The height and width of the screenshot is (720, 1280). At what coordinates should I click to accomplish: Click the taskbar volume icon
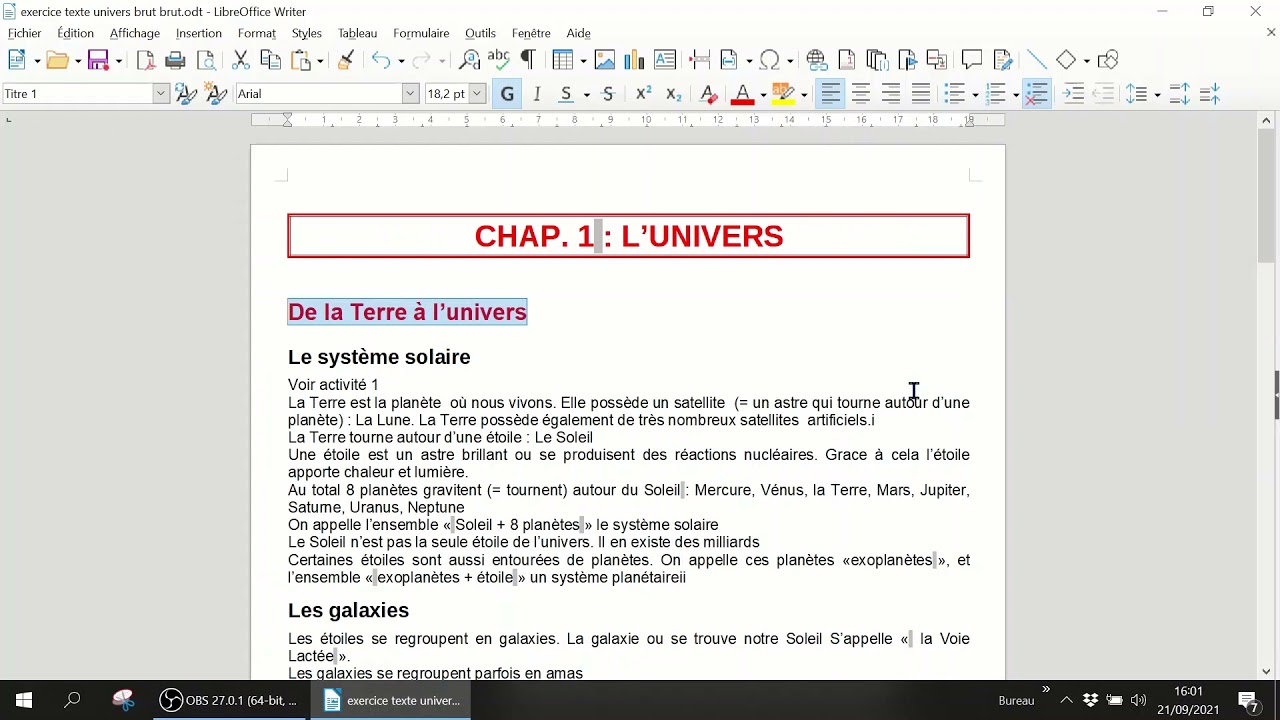(x=1138, y=700)
